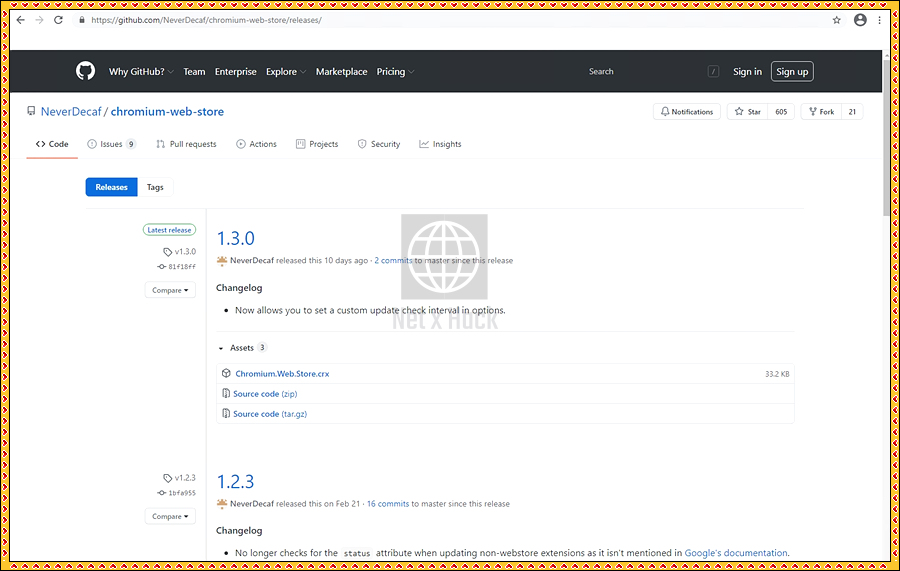Click the 81f18ff commit icon
The image size is (900, 571).
click(x=162, y=267)
